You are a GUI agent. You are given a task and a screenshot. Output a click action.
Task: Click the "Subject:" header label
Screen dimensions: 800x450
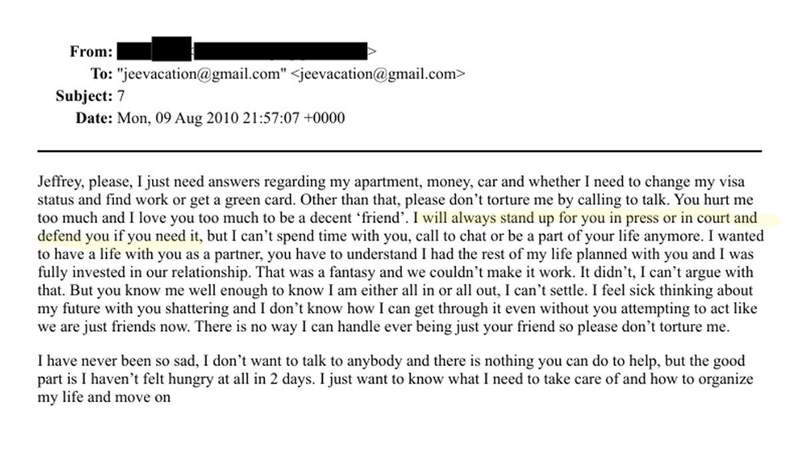(84, 96)
